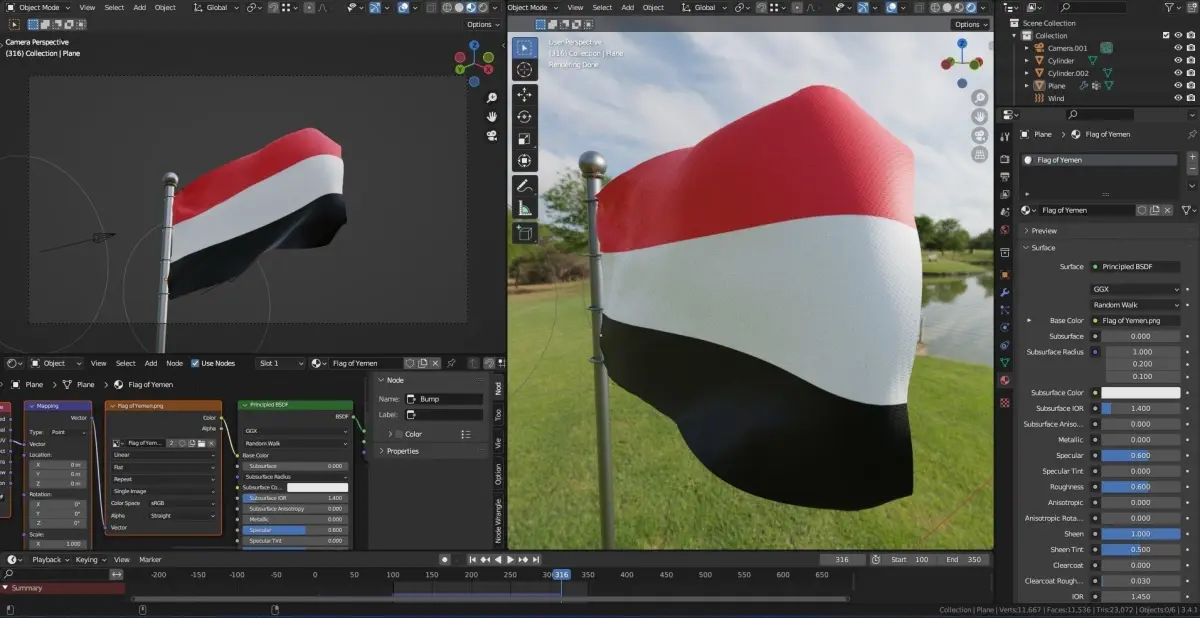Open the Slot 1 dropdown in node editor
Image resolution: width=1200 pixels, height=618 pixels.
[x=280, y=363]
